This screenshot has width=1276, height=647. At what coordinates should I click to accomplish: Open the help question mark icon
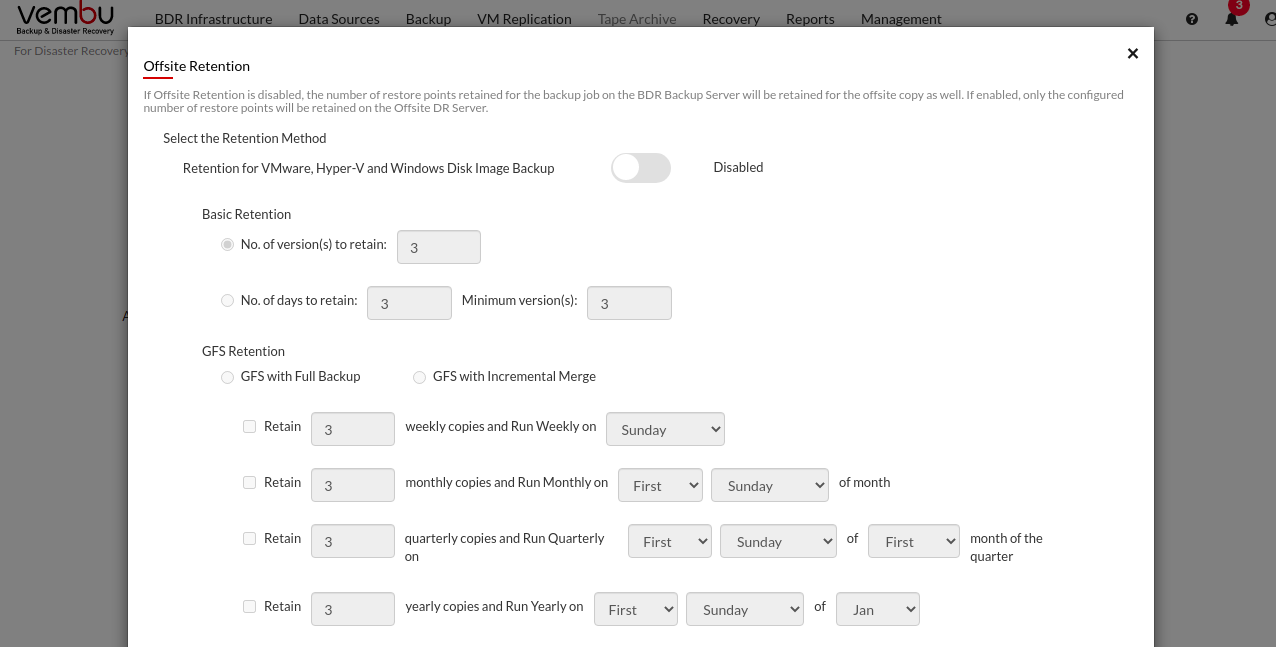point(1192,19)
